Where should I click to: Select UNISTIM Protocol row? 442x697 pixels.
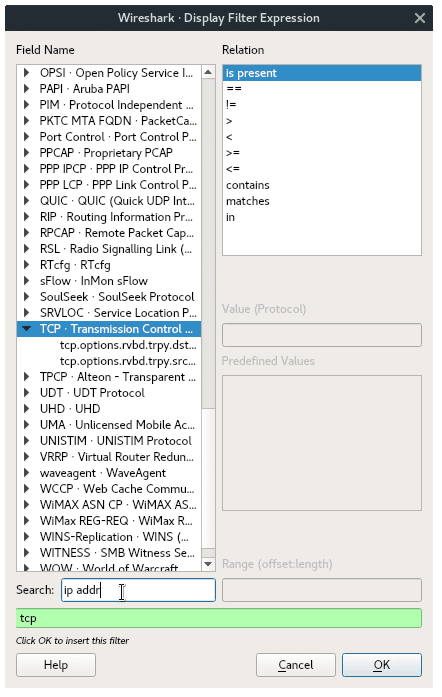(109, 441)
